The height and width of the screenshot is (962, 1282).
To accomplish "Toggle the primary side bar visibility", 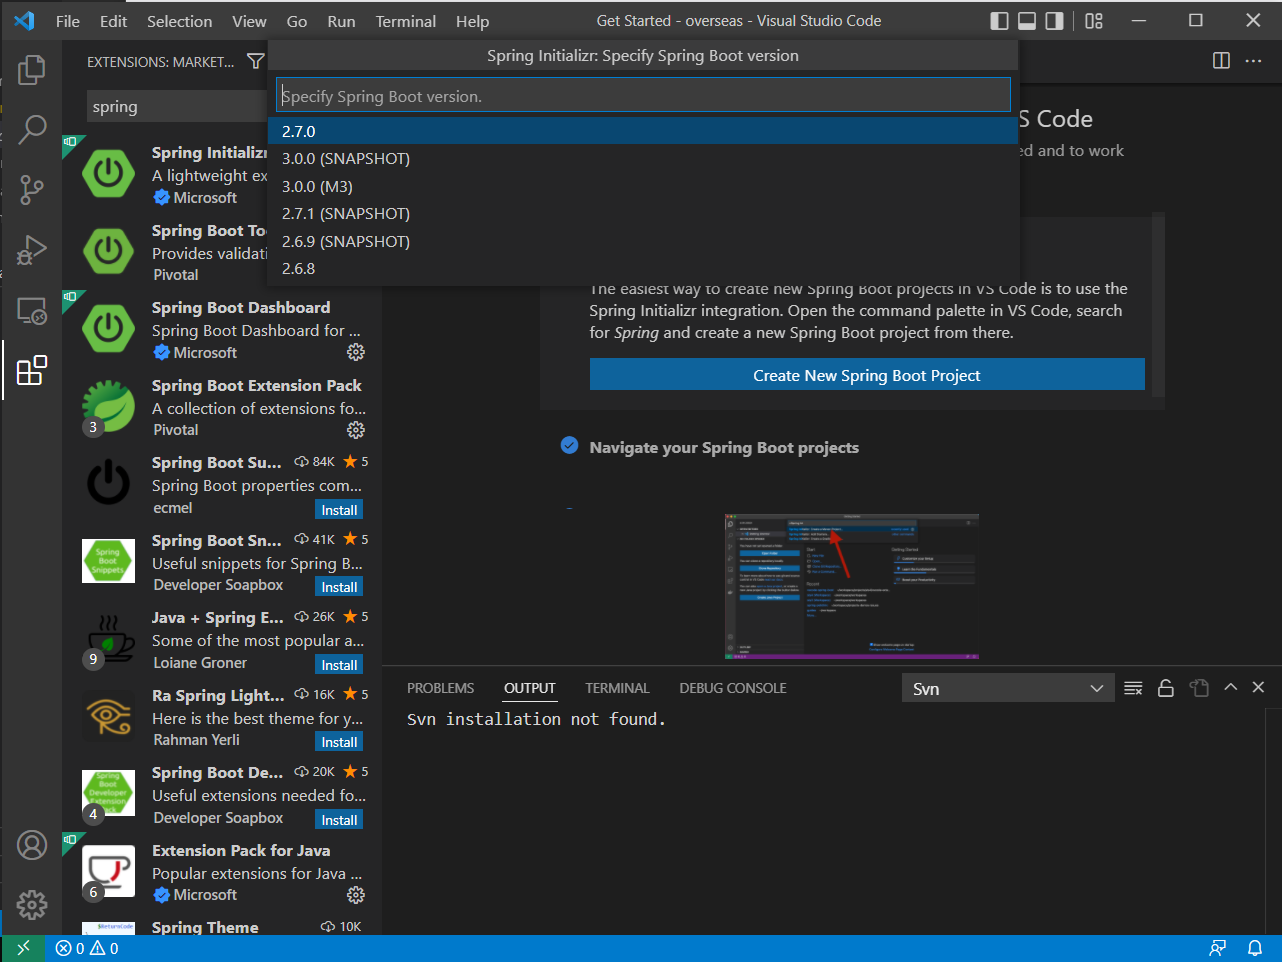I will tap(999, 21).
